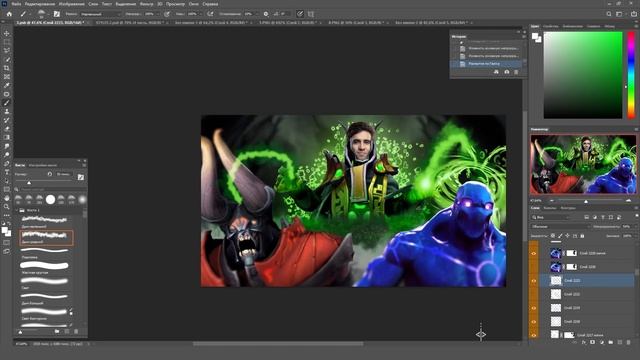Click the Navigator preview thumbnail

[583, 164]
